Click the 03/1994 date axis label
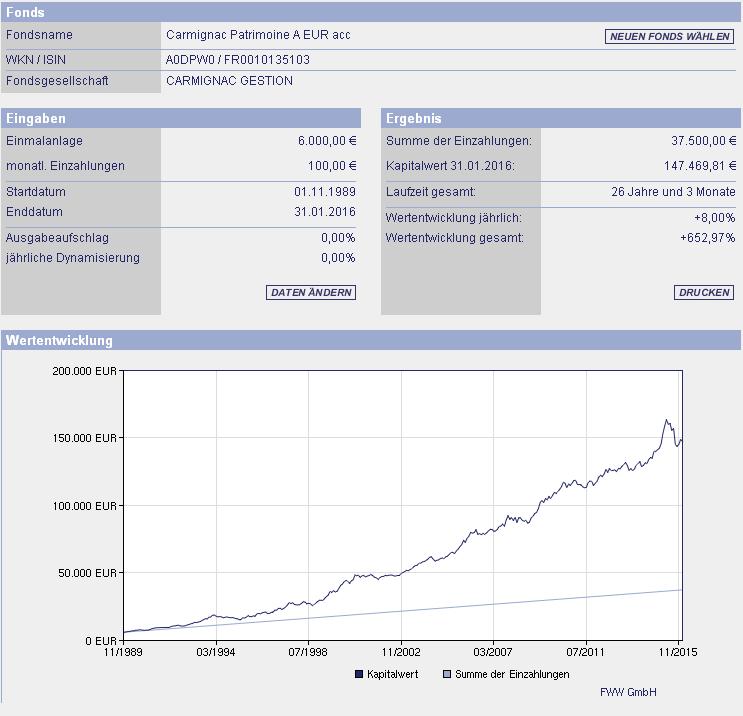743x716 pixels. [216, 652]
